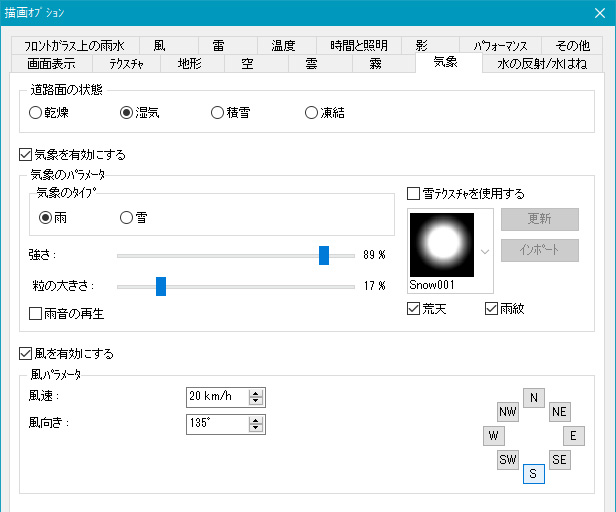
Task: Toggle the 気象を有効にする checkbox
Action: point(26,155)
